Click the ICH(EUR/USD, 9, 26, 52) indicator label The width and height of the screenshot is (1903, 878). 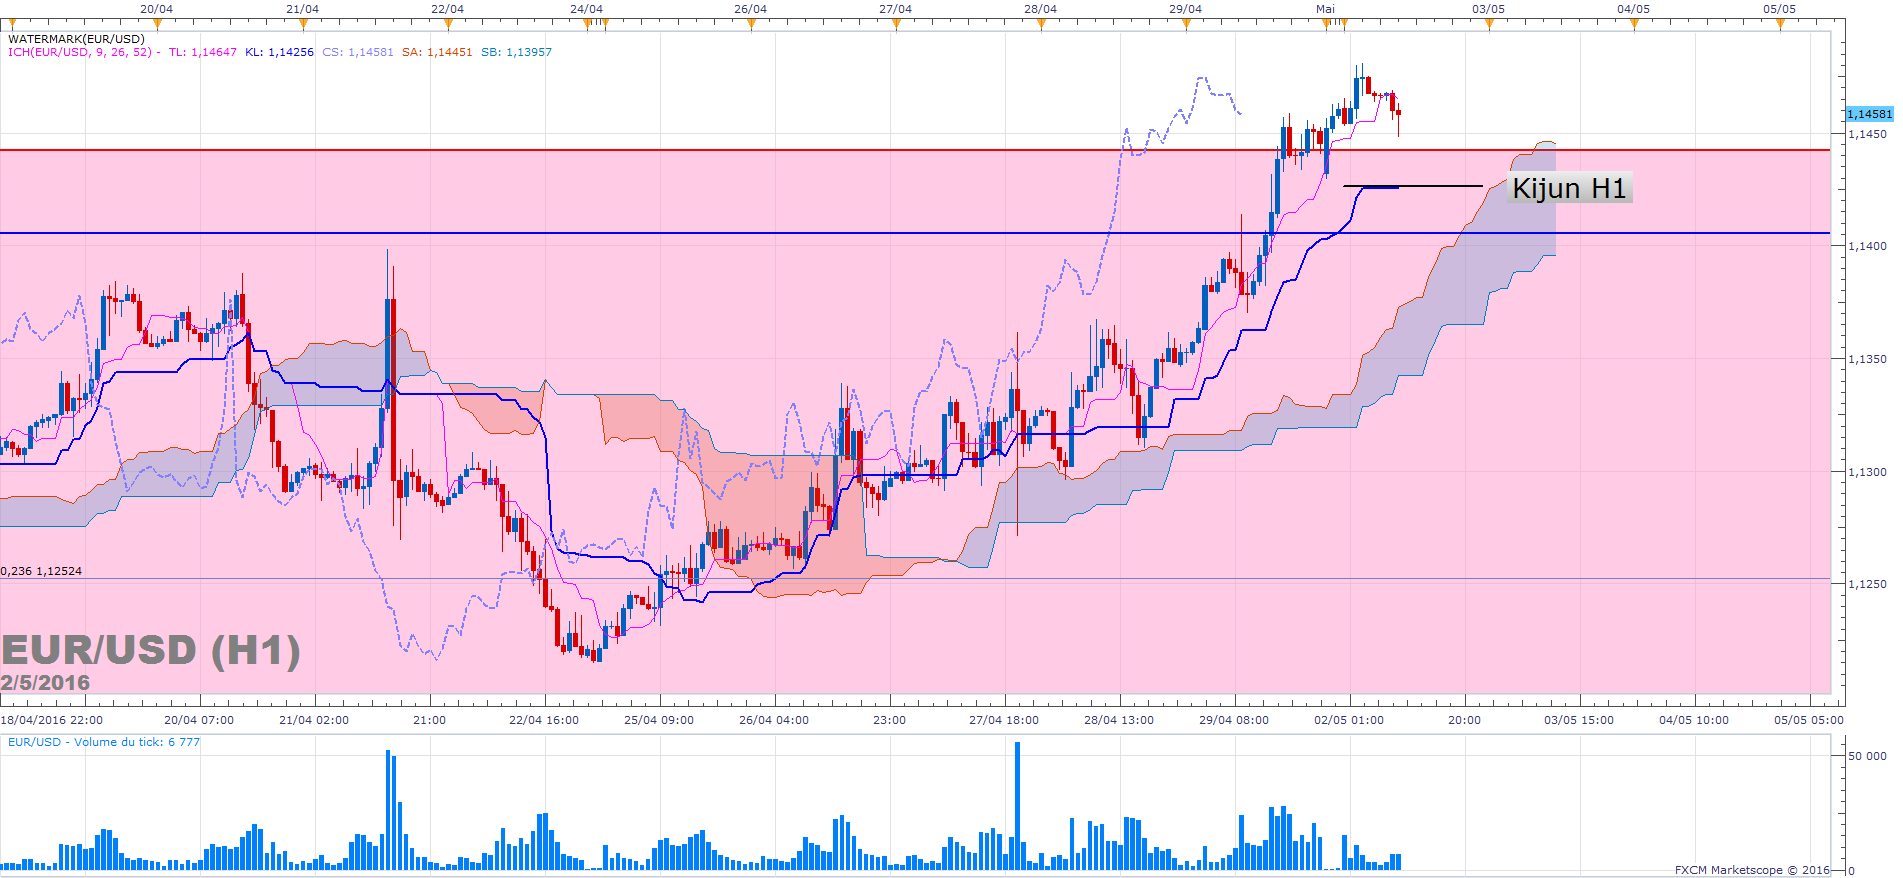pos(80,52)
